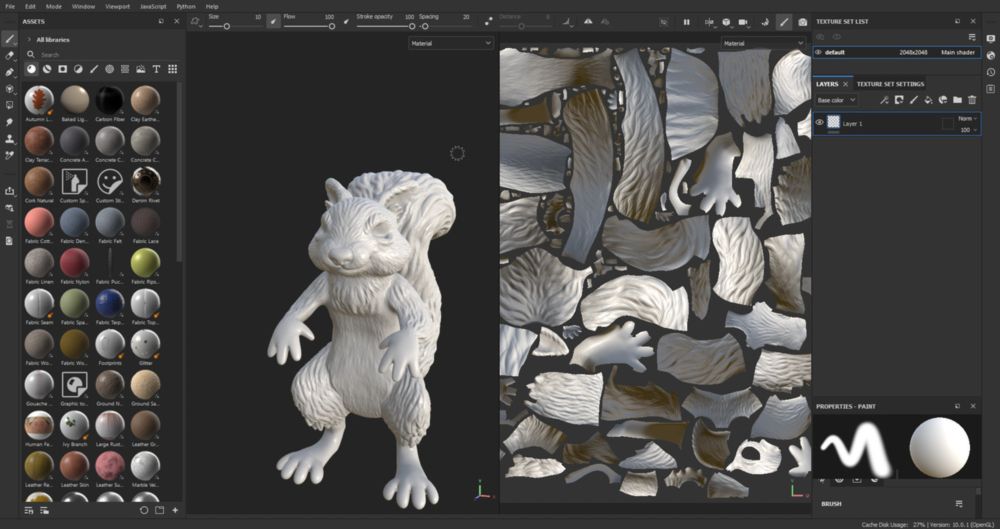Filter assets by Environment maps icon
Viewport: 1000px width, 529px height.
tap(141, 69)
